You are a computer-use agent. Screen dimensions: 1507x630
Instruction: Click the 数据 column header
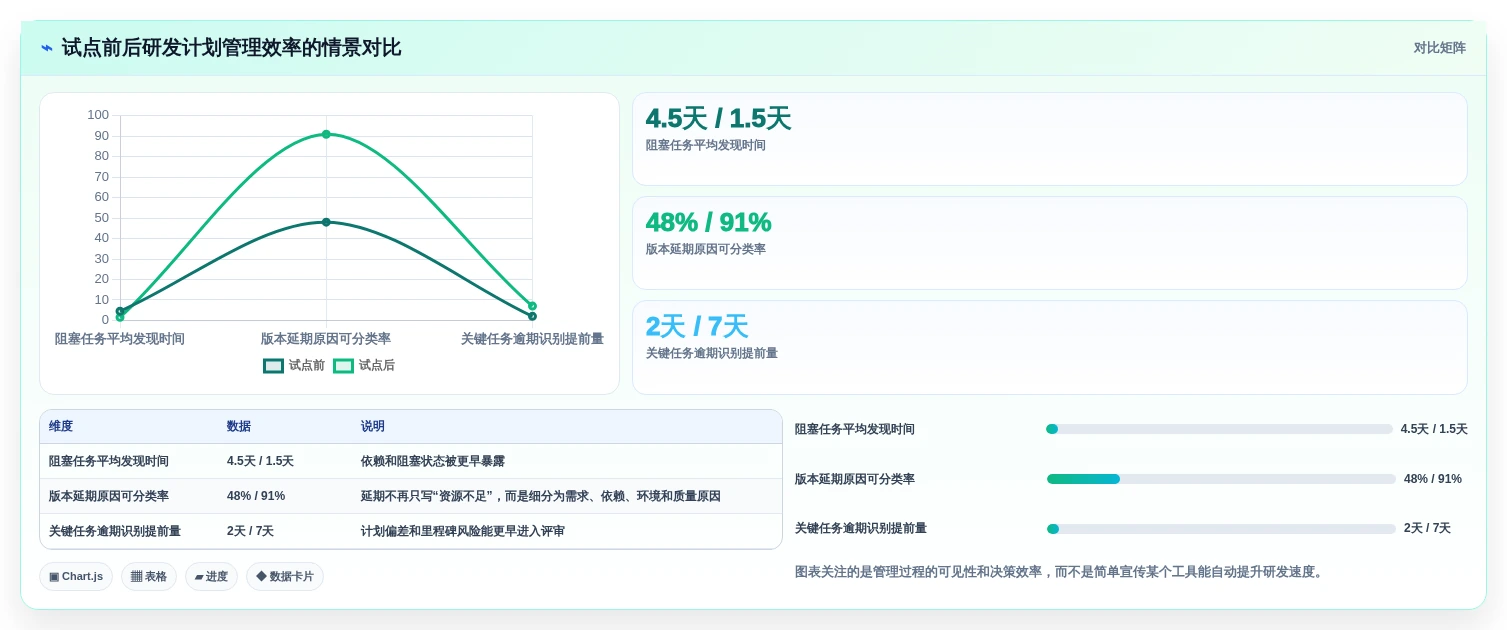239,426
